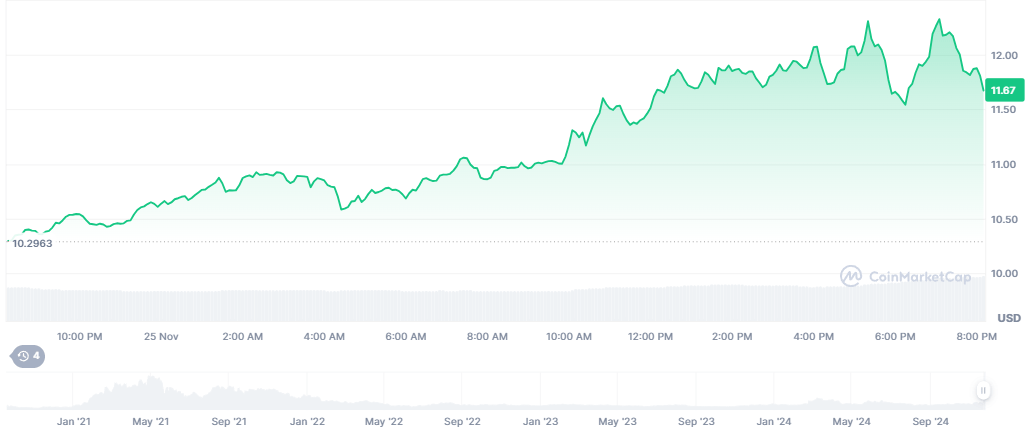Click the 10:00 PM time label
Viewport: 1031px width, 443px height.
coord(80,337)
